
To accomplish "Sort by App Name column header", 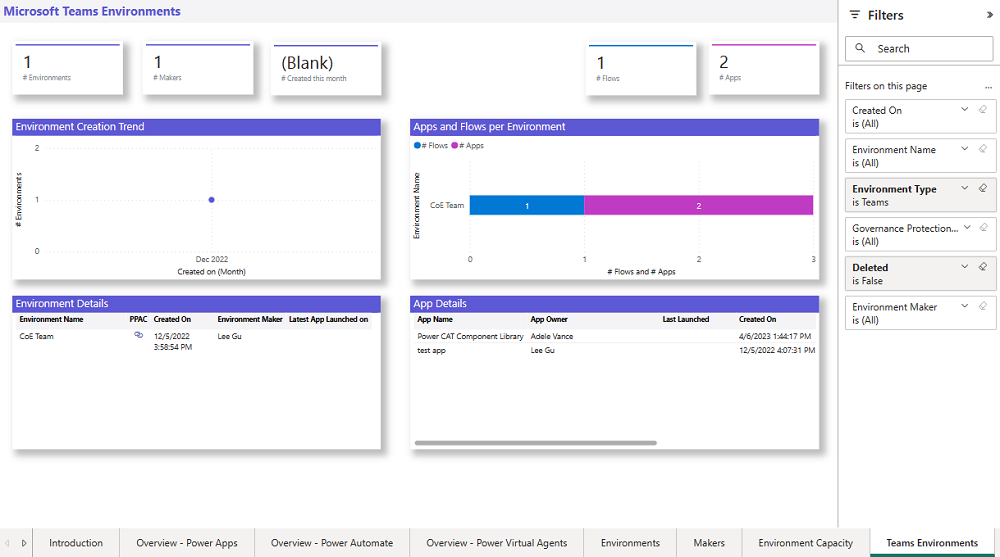I will coord(435,319).
